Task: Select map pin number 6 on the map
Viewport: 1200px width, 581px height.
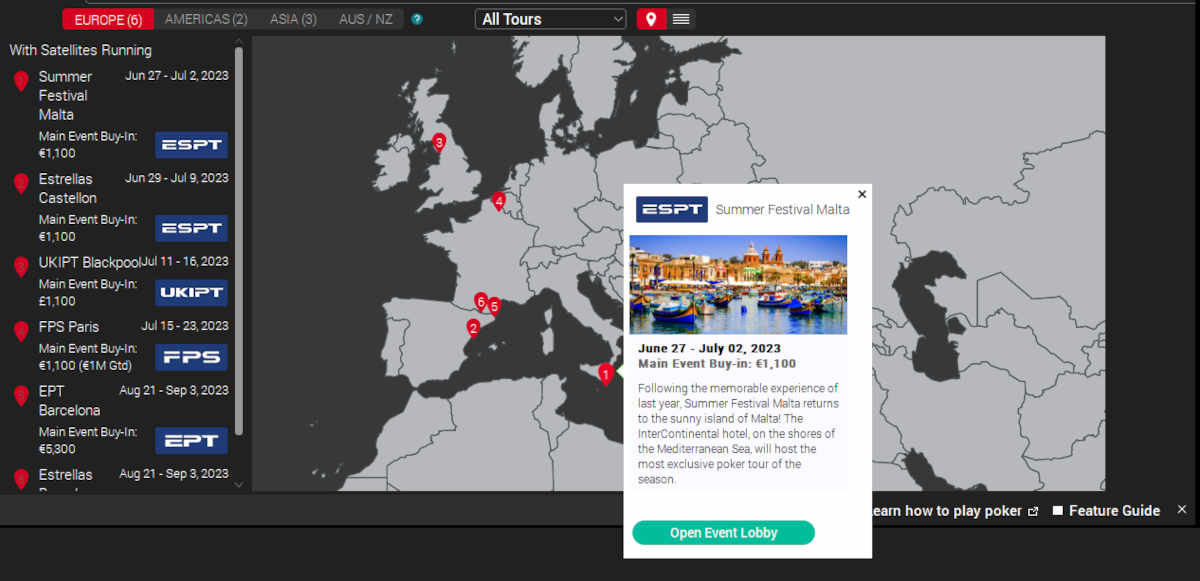Action: pyautogui.click(x=481, y=300)
